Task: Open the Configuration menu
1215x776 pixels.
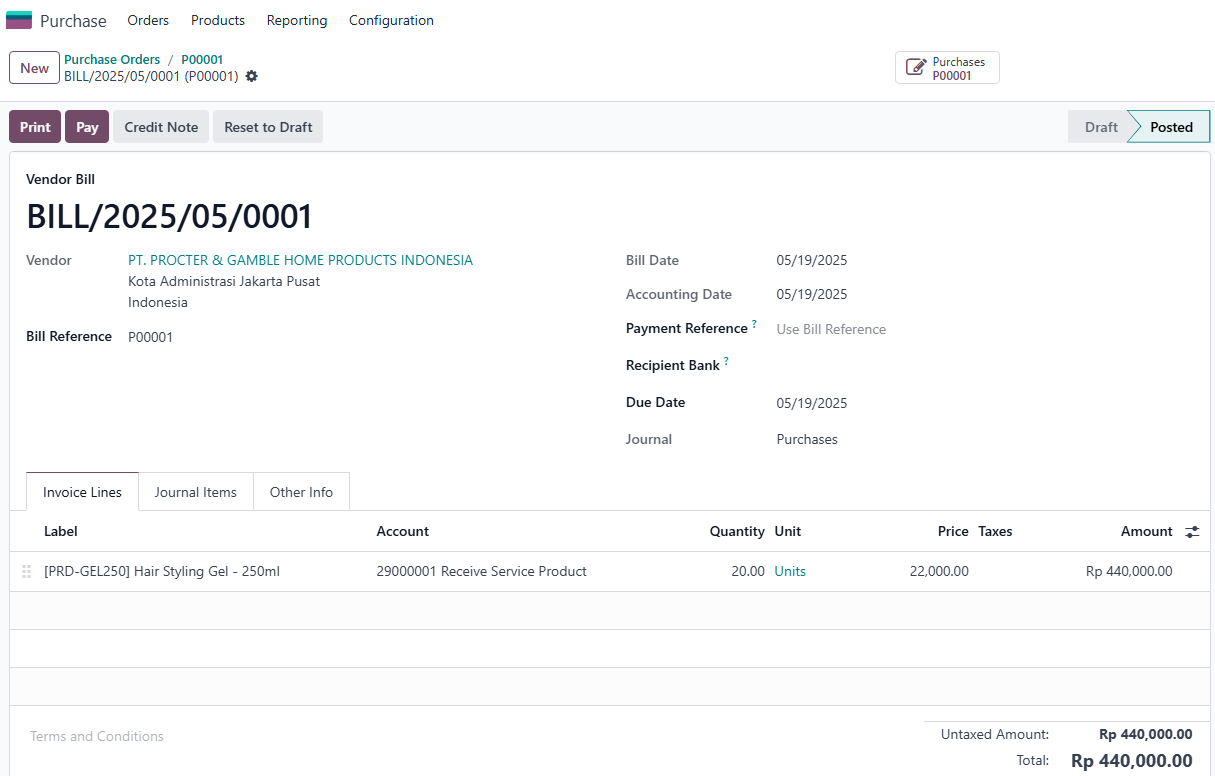Action: tap(391, 20)
